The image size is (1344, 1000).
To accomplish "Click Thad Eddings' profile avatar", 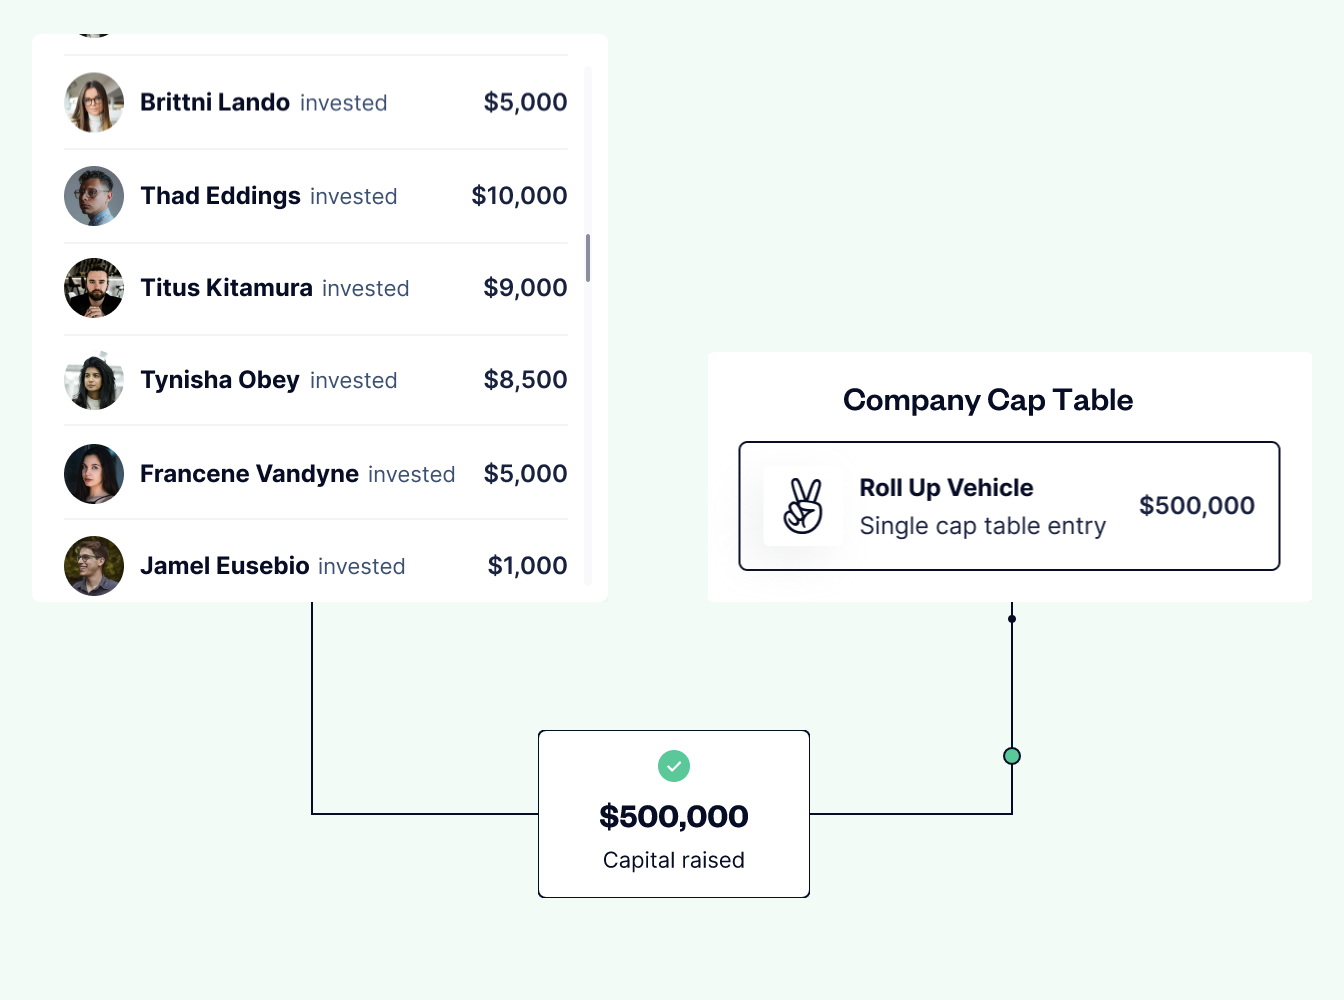I will [94, 196].
